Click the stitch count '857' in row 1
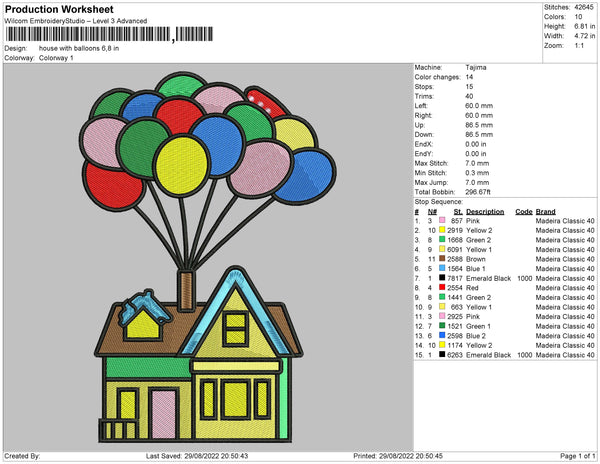 [457, 221]
